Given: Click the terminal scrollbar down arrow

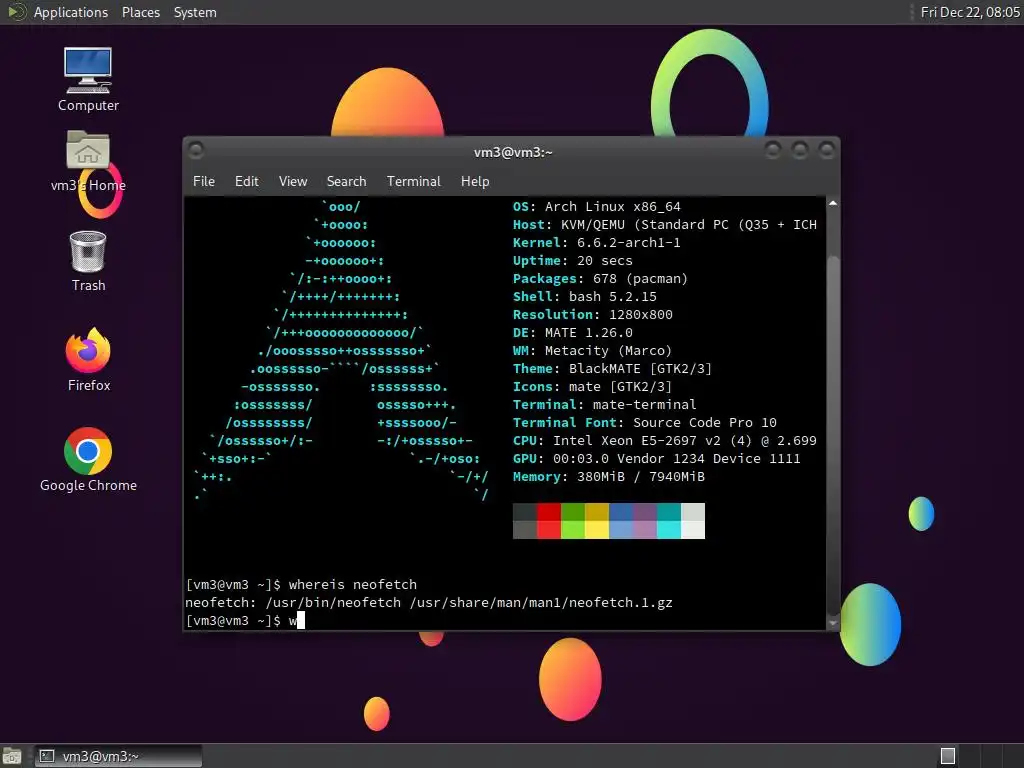Looking at the screenshot, I should tap(833, 623).
